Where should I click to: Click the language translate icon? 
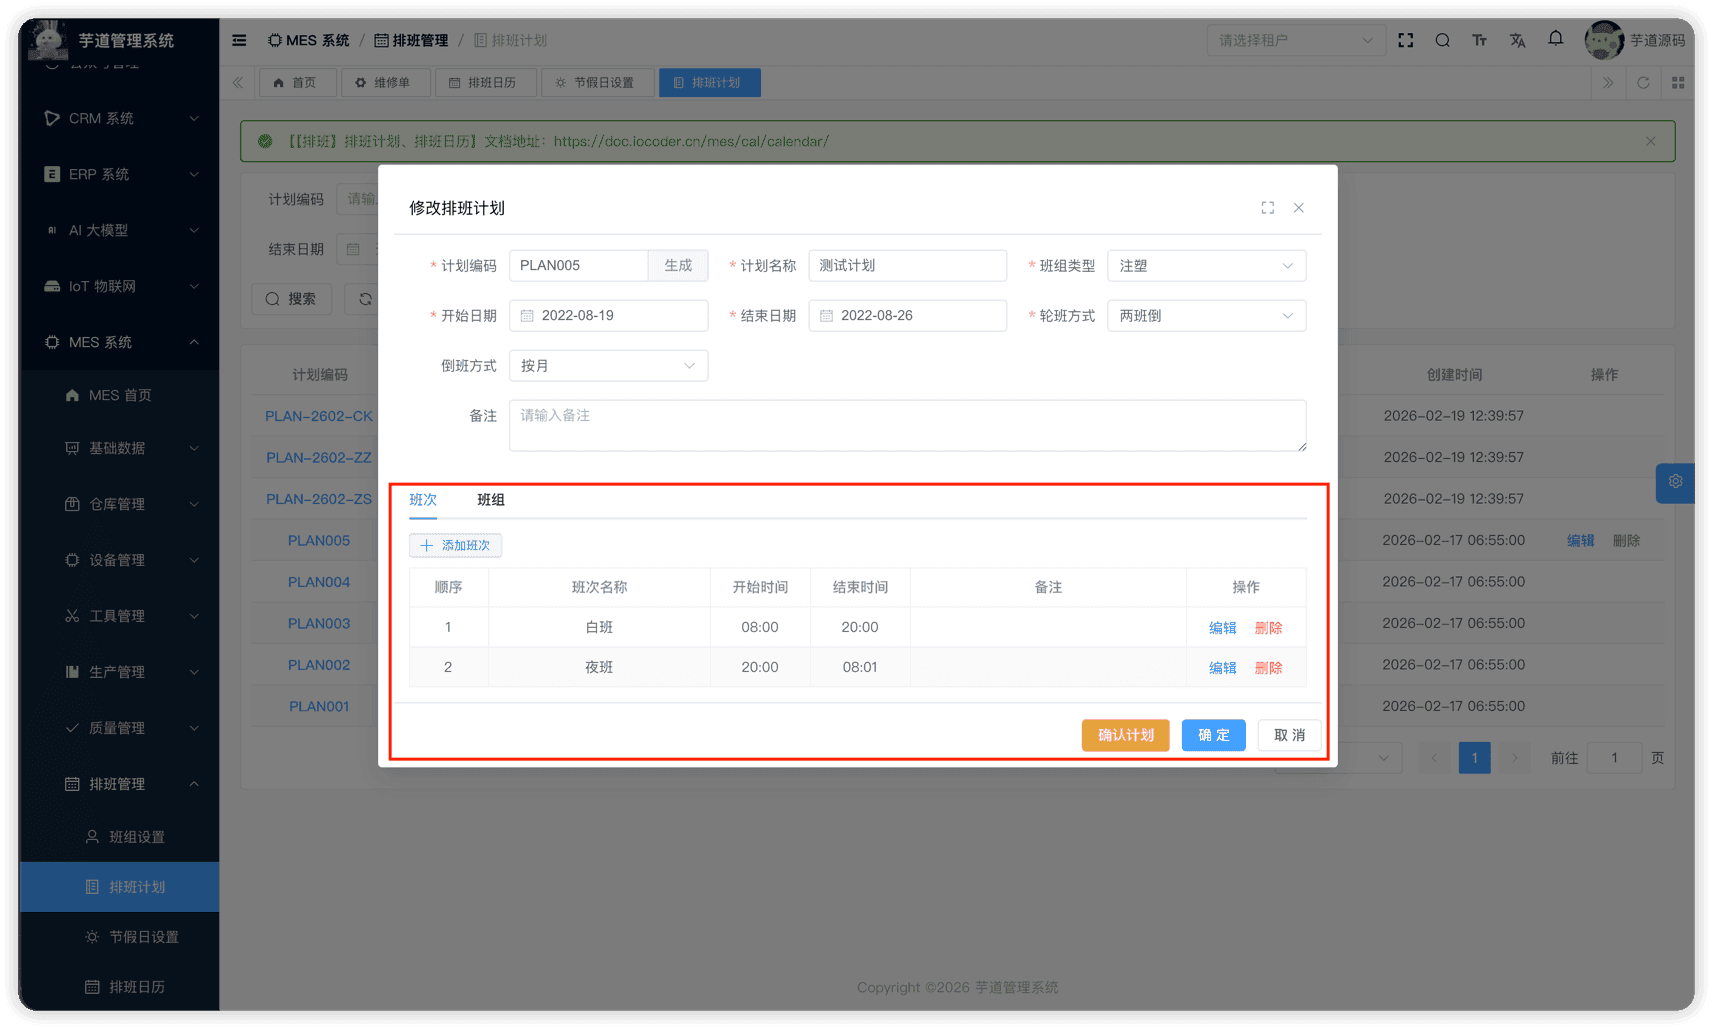pos(1517,40)
